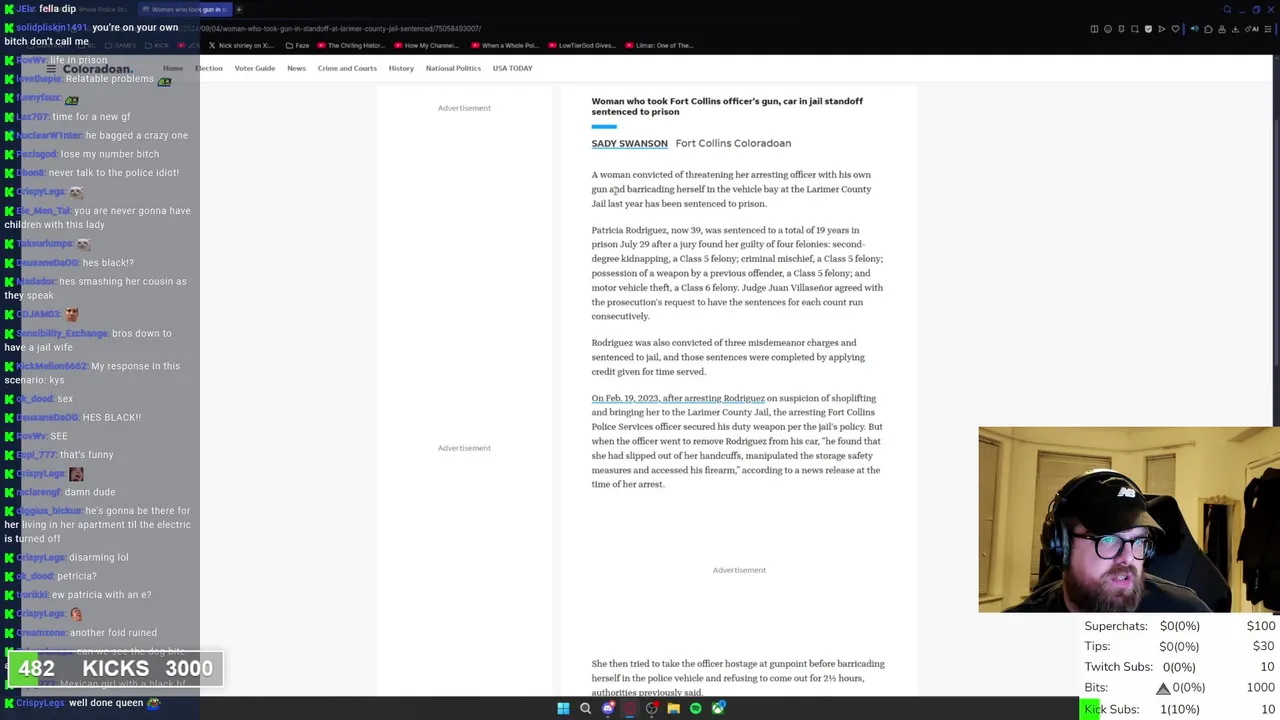The width and height of the screenshot is (1280, 720).
Task: Open the Voter Guide nav item
Action: pyautogui.click(x=254, y=68)
